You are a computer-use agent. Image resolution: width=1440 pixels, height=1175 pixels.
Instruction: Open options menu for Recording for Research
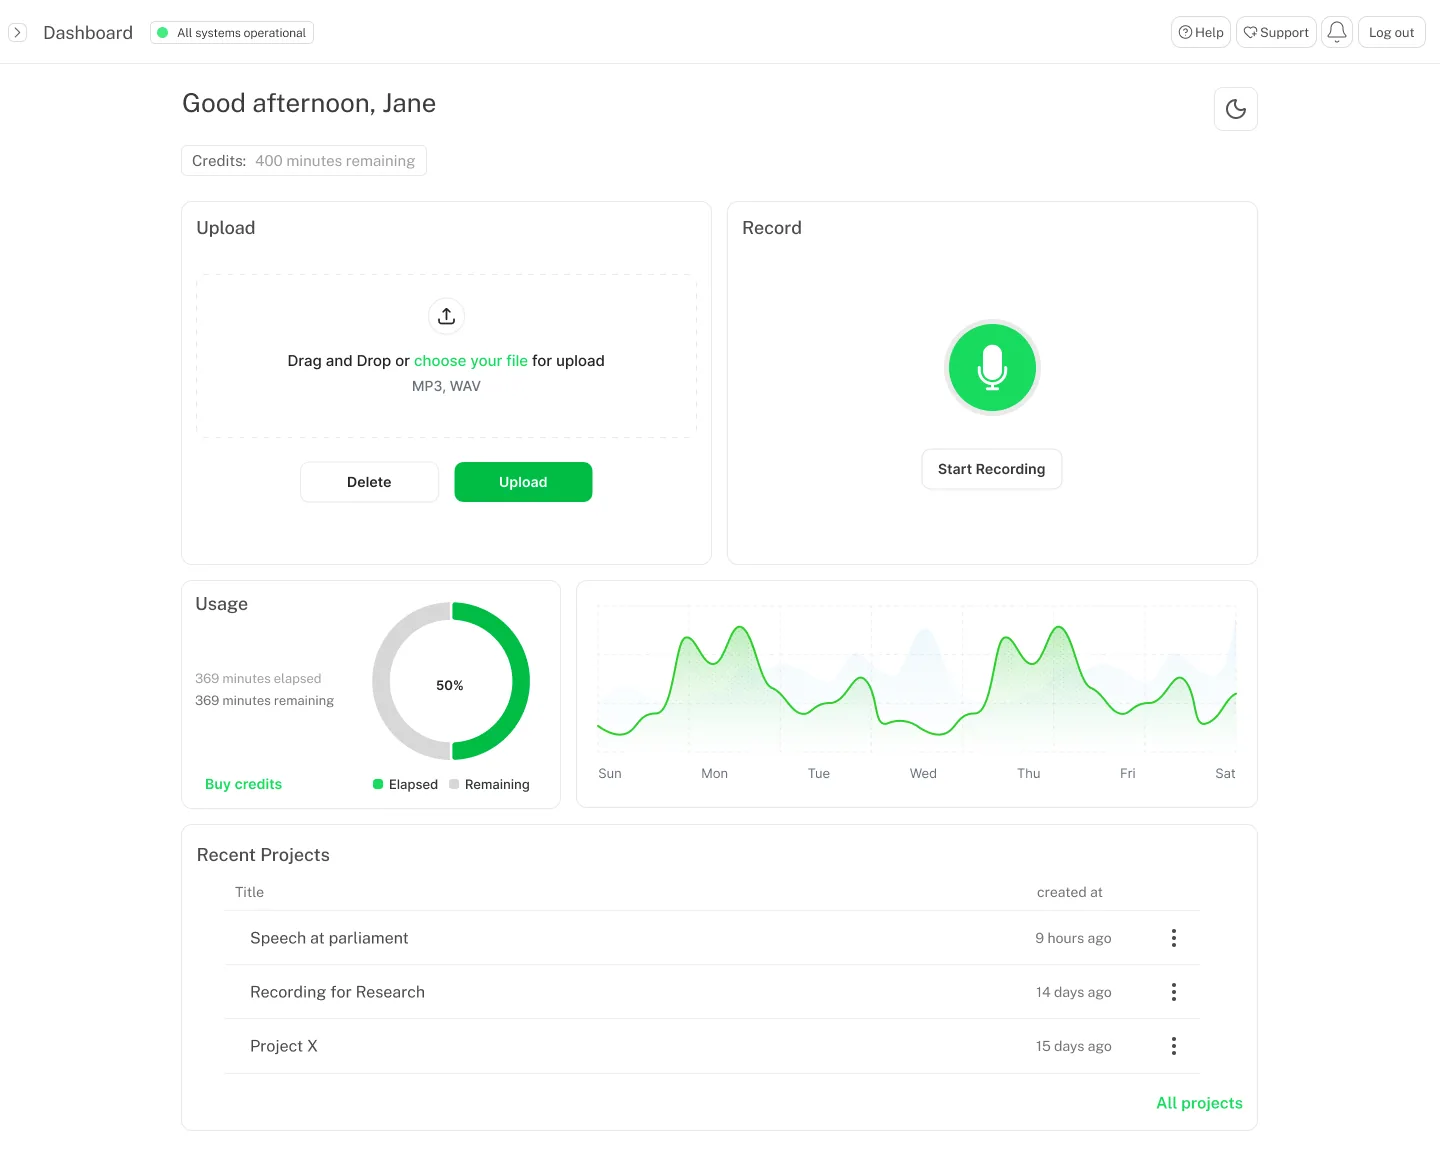point(1174,992)
